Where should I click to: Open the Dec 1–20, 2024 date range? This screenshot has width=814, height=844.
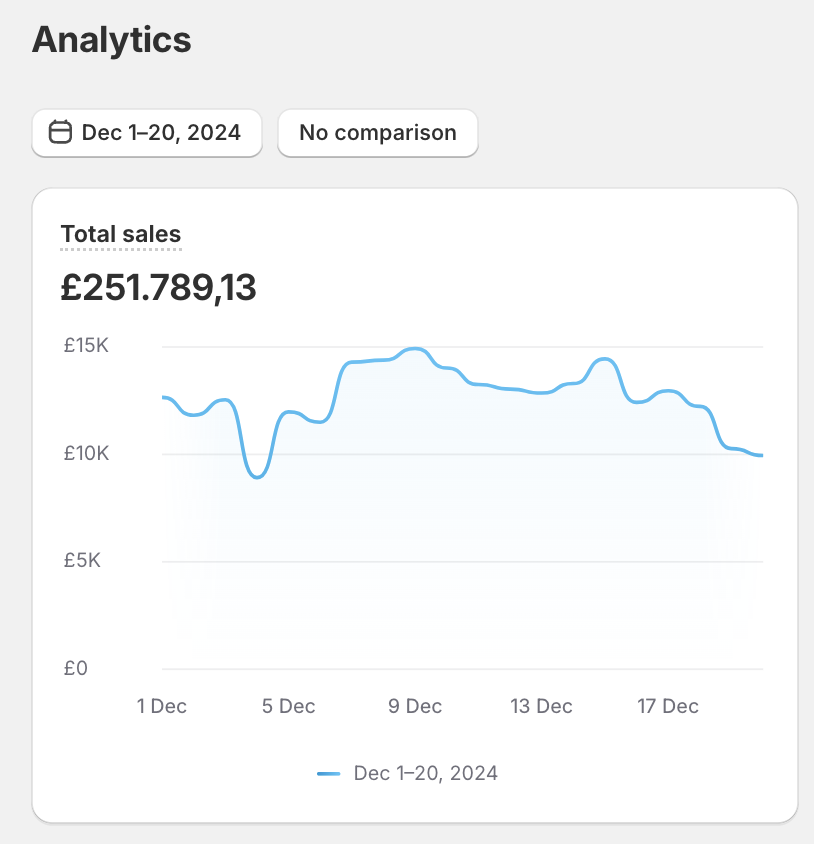pyautogui.click(x=160, y=132)
